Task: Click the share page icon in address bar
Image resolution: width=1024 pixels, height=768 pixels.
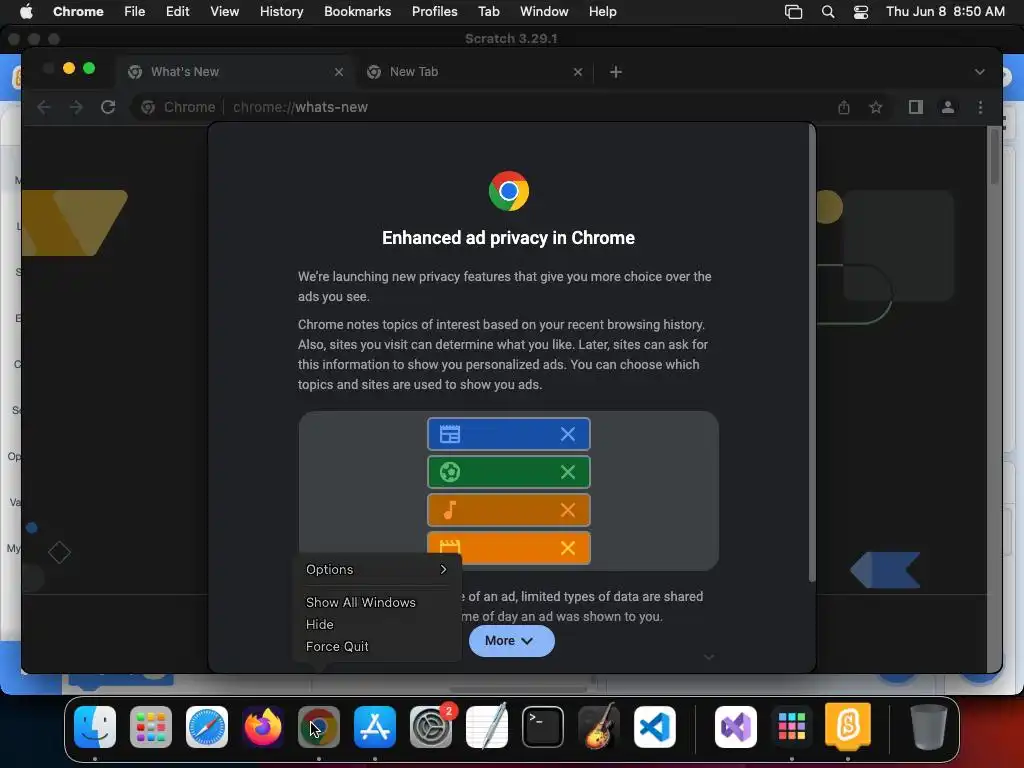Action: (x=844, y=107)
